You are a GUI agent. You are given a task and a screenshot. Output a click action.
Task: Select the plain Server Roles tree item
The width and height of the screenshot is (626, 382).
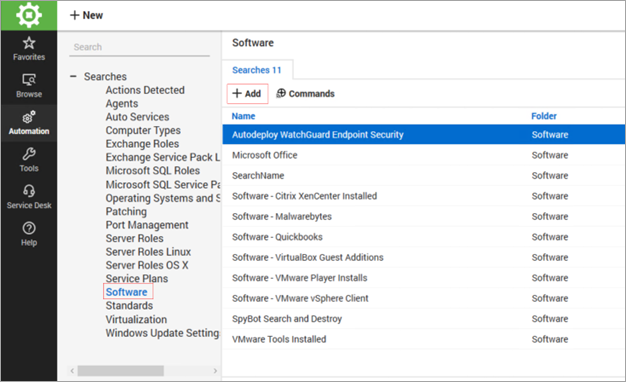coord(135,238)
